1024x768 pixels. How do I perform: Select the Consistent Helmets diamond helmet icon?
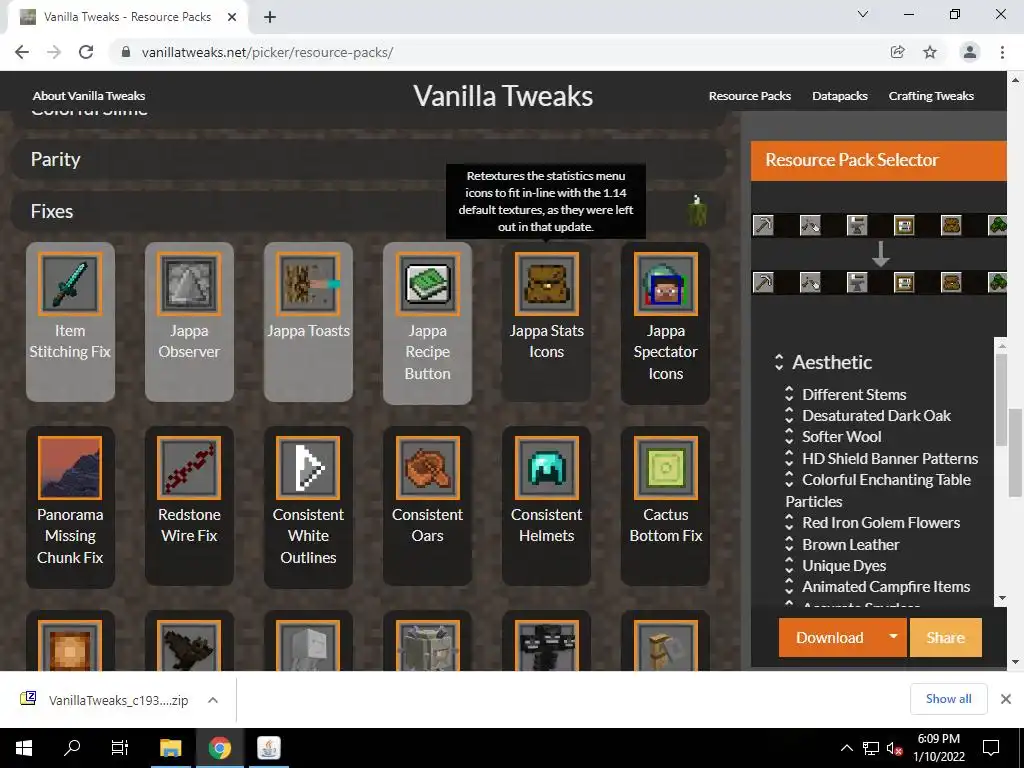tap(547, 468)
